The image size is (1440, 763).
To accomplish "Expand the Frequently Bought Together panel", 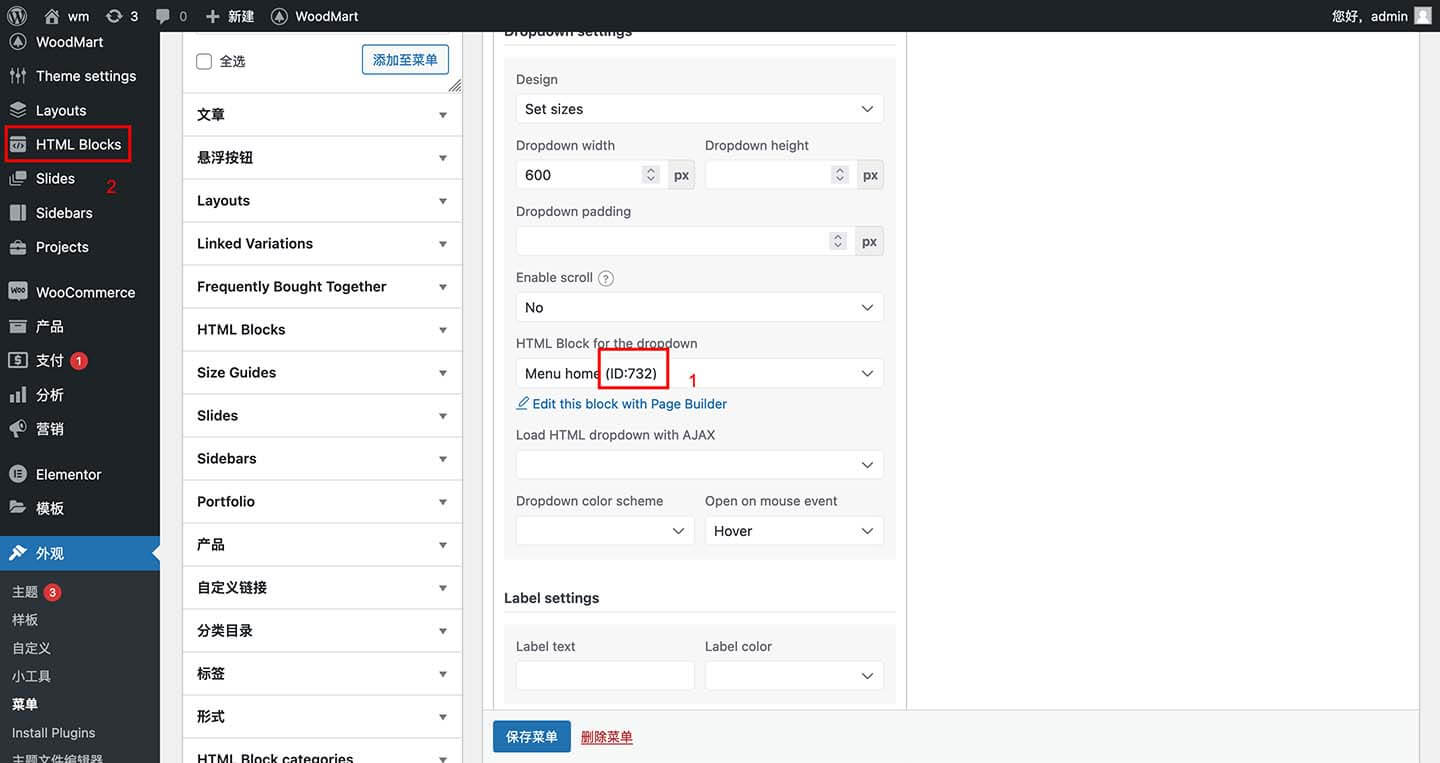I will coord(322,287).
